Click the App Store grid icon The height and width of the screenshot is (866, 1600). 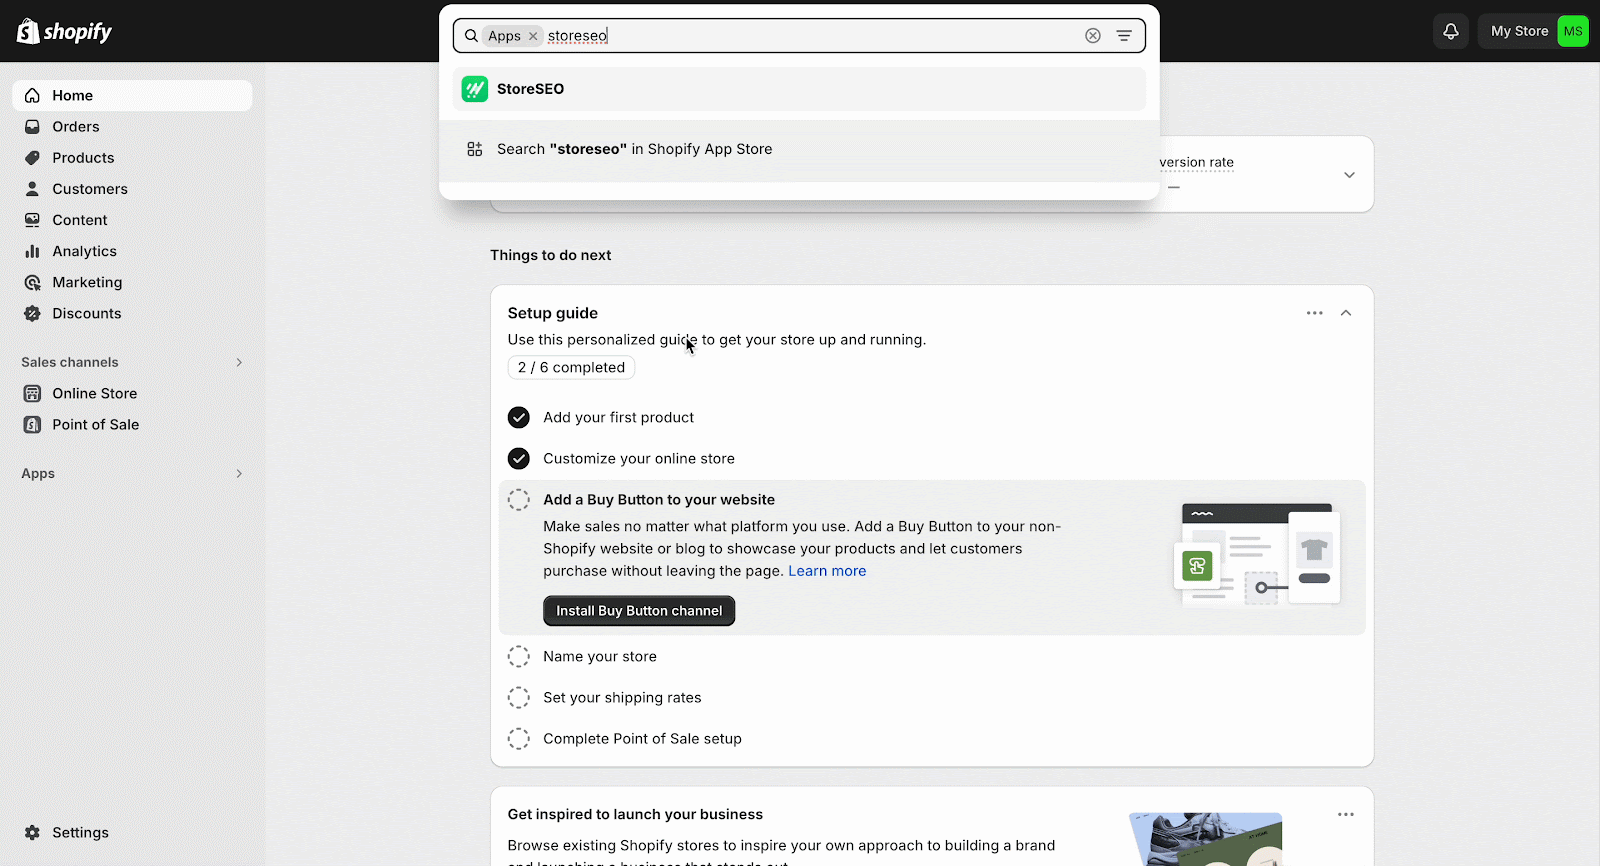[x=475, y=149]
